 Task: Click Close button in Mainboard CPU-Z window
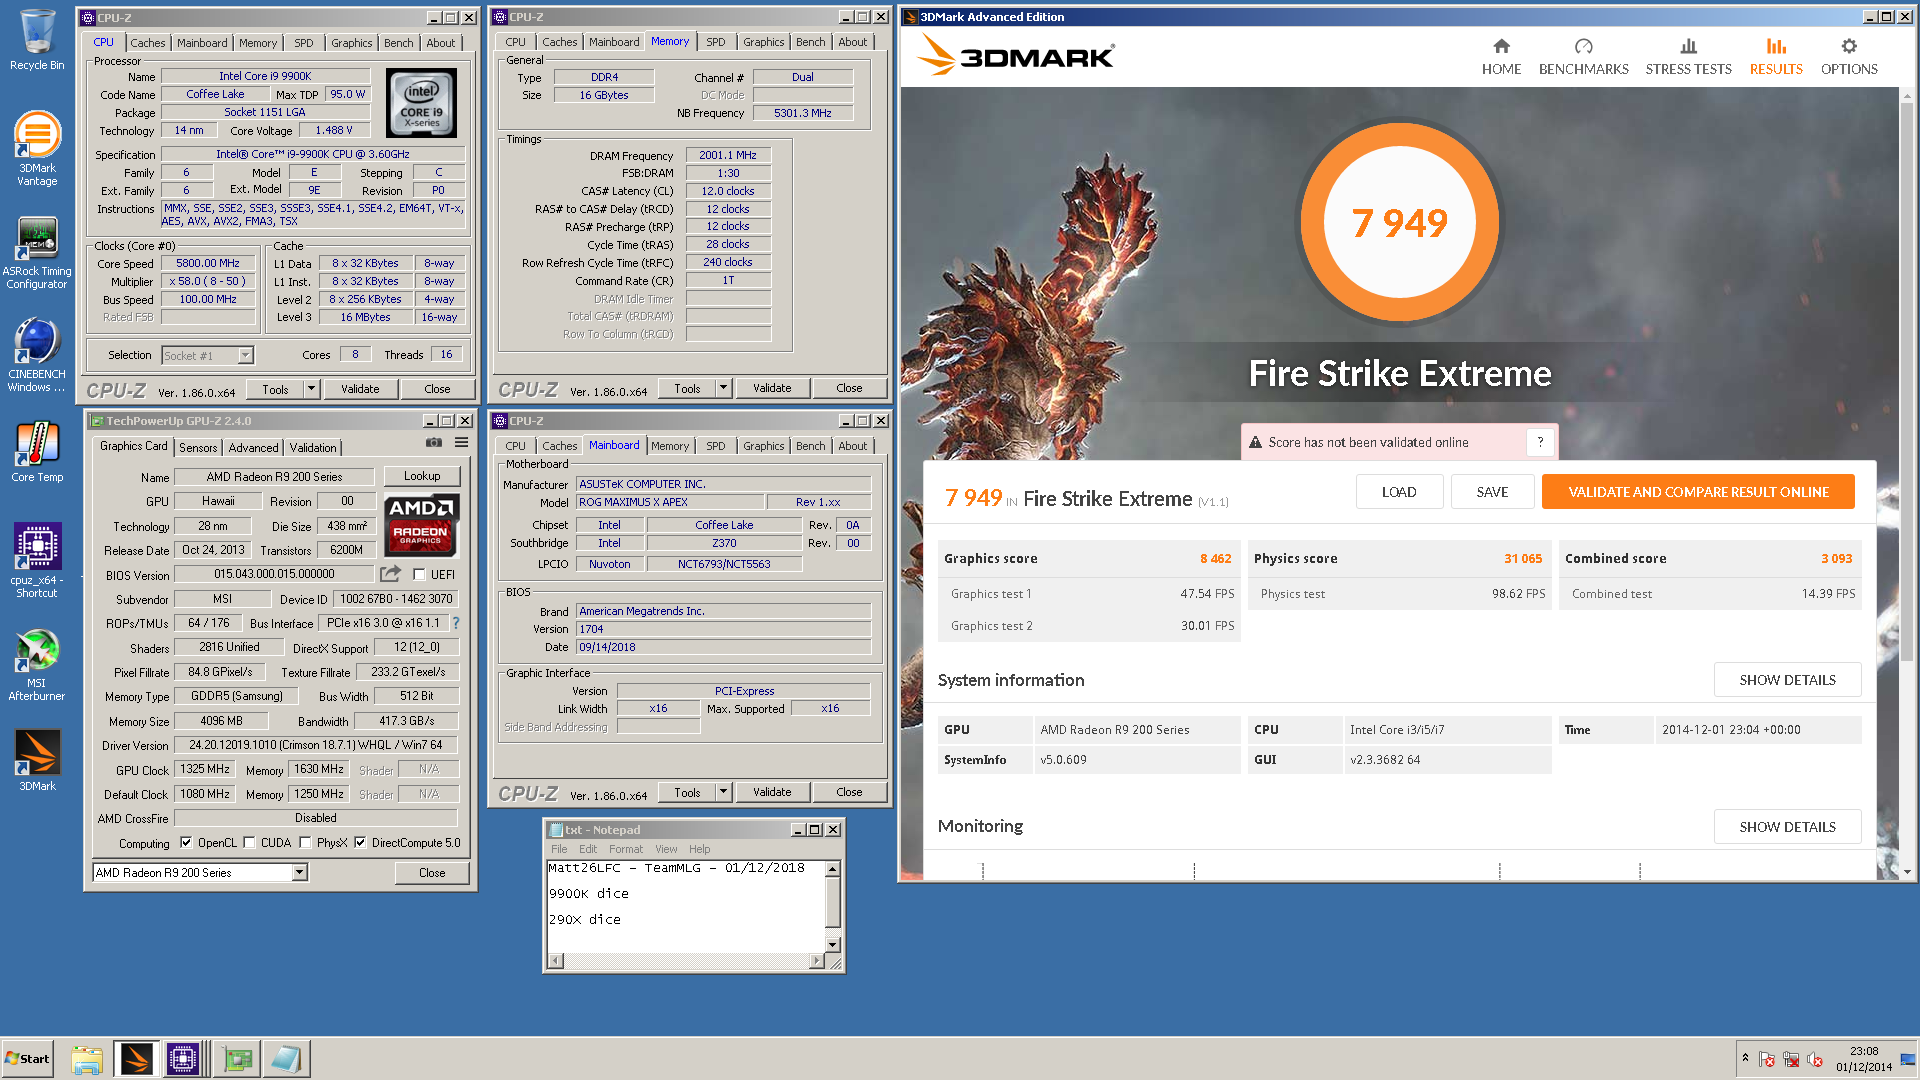tap(849, 792)
